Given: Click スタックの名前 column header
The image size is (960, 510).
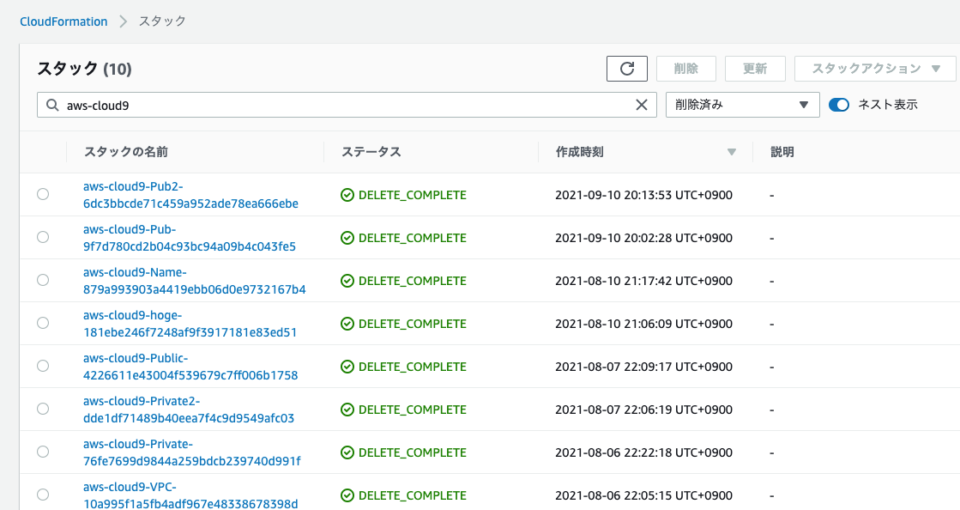Looking at the screenshot, I should point(126,152).
